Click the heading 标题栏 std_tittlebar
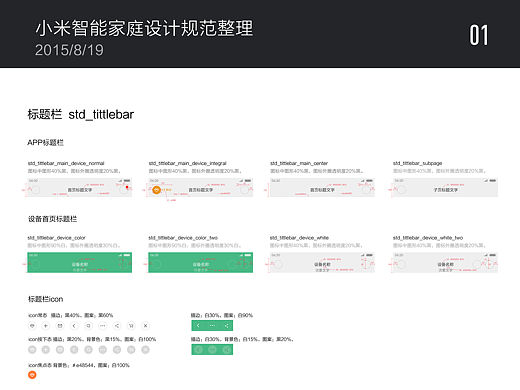Screen dimensions: 520x390 [x=81, y=114]
